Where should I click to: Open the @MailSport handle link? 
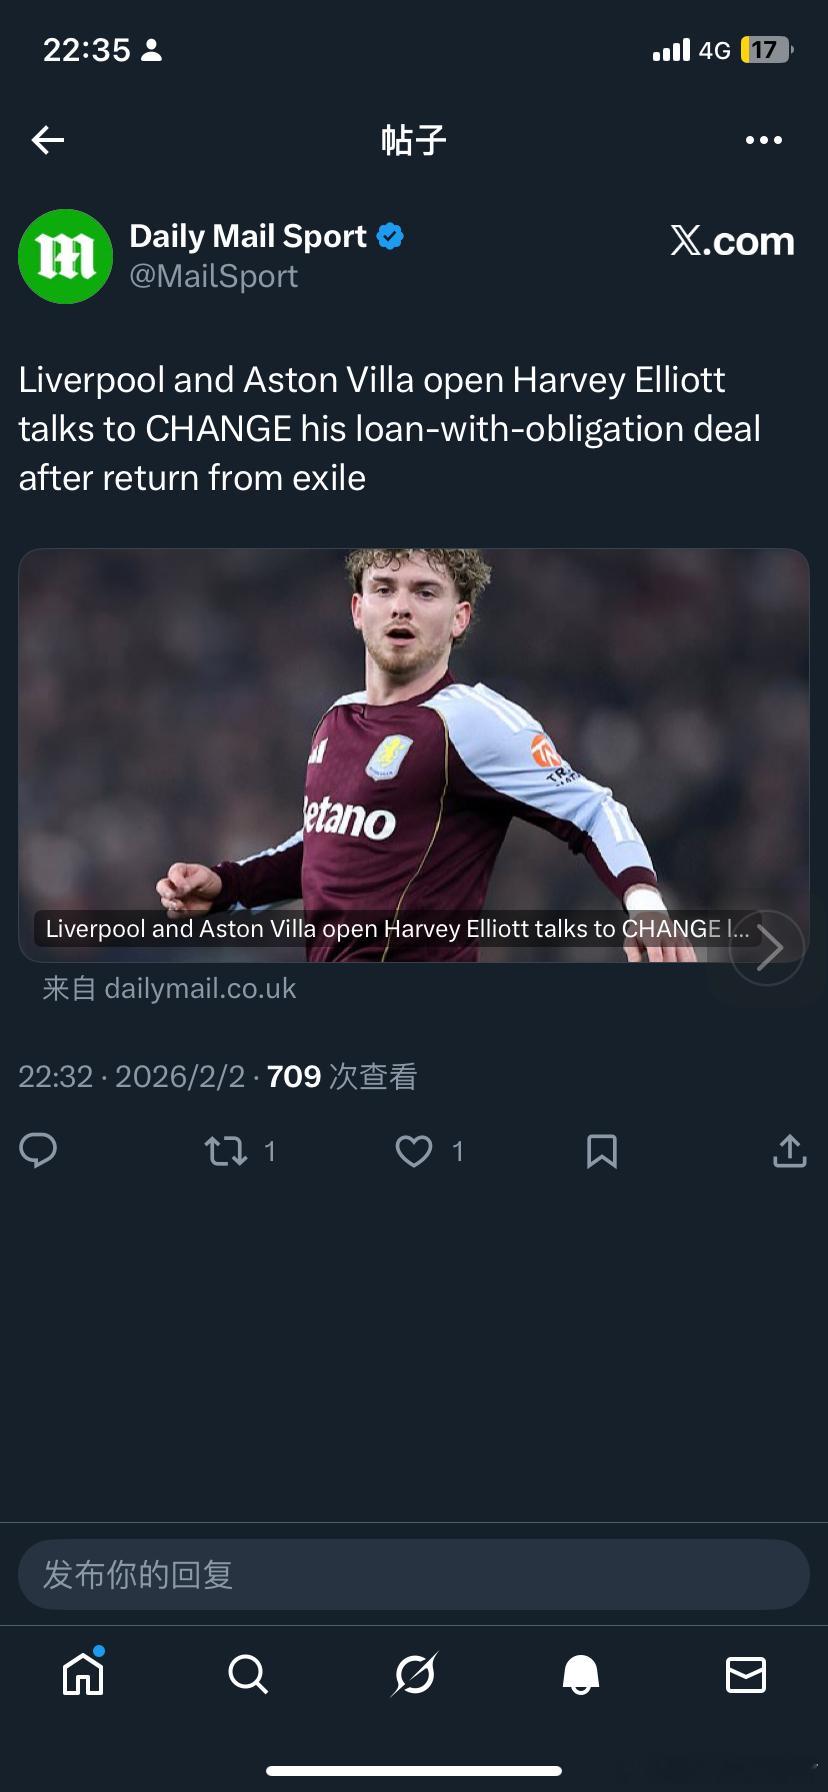pos(214,276)
